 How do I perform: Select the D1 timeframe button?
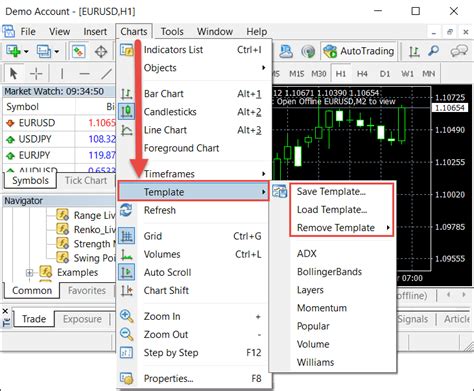[x=385, y=73]
